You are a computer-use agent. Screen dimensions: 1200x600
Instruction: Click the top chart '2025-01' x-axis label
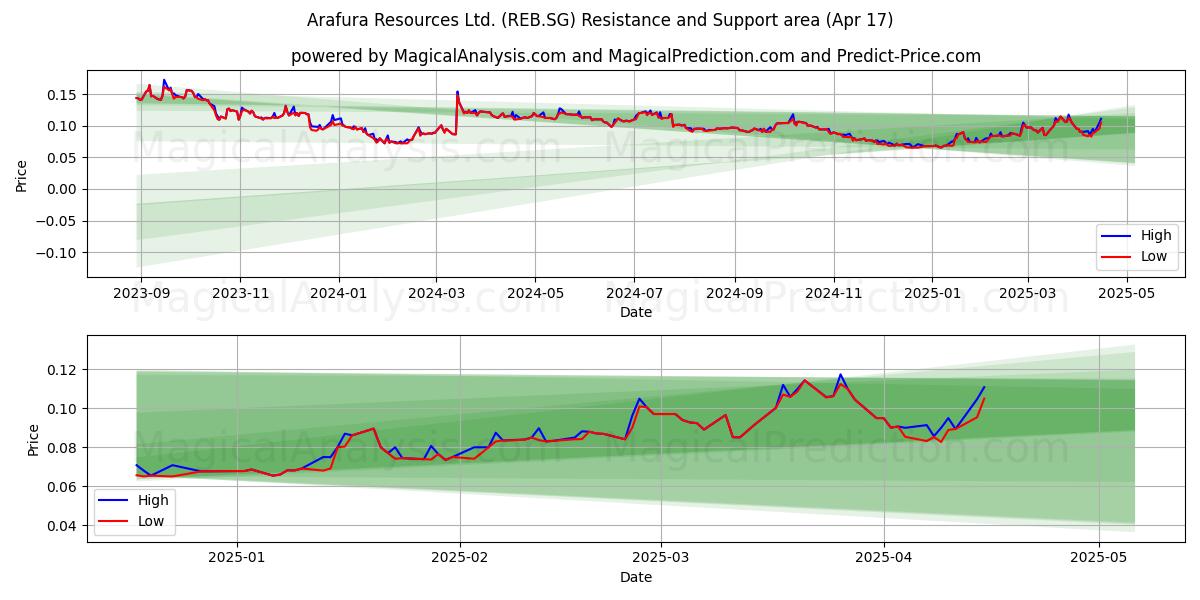932,294
